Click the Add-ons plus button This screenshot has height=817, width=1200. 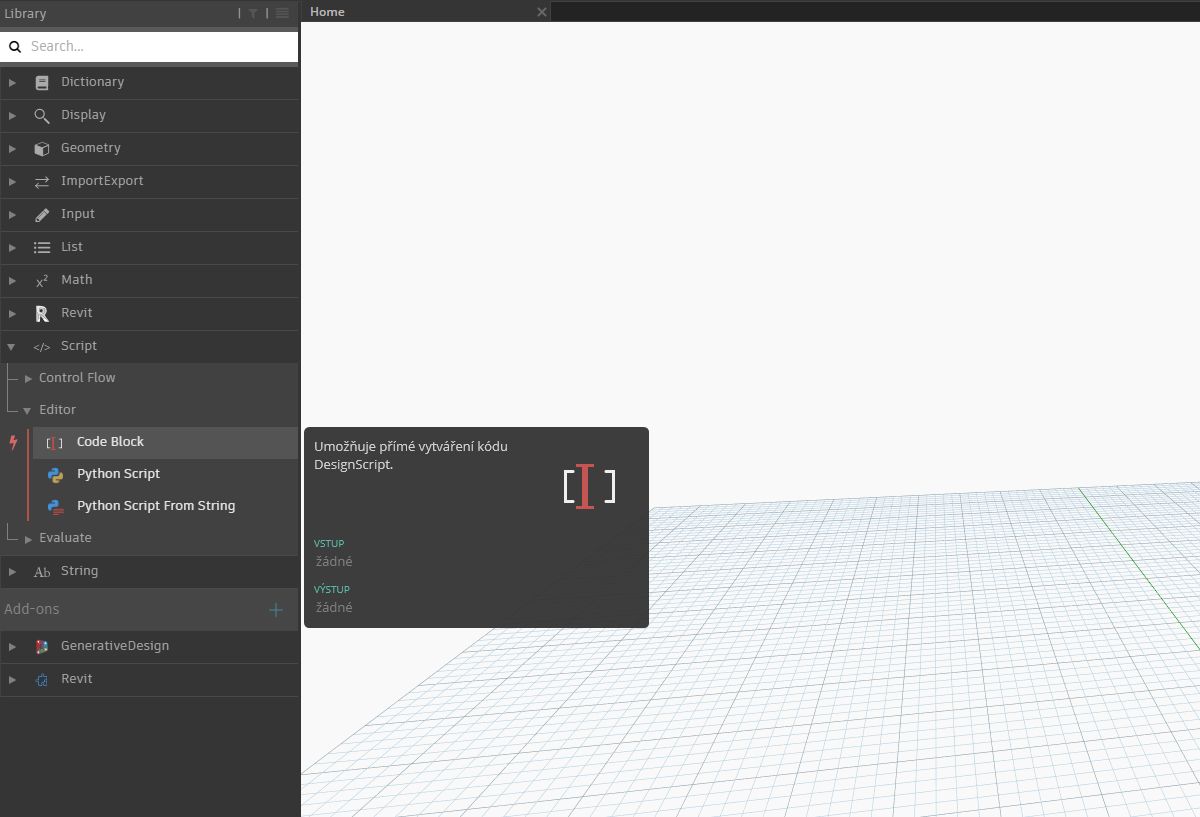[x=276, y=609]
